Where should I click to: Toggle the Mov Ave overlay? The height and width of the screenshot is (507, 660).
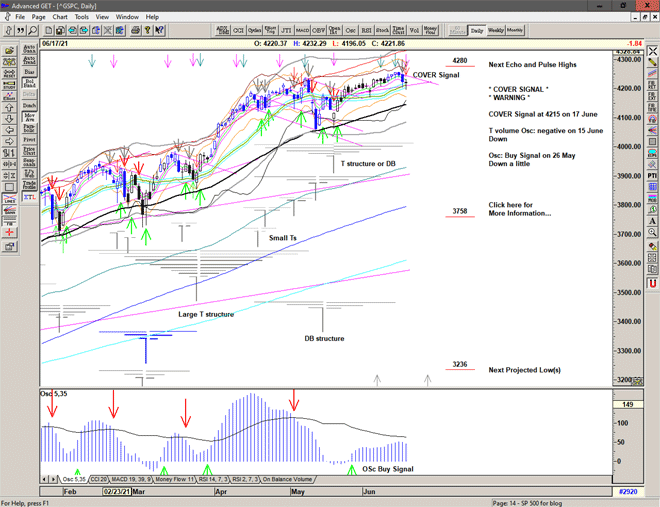(29, 118)
